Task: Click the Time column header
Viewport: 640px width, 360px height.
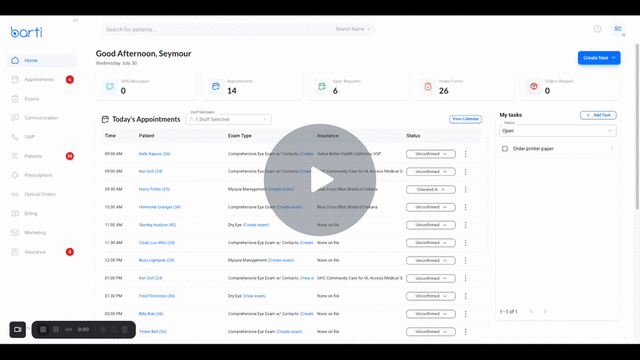Action: pos(110,136)
